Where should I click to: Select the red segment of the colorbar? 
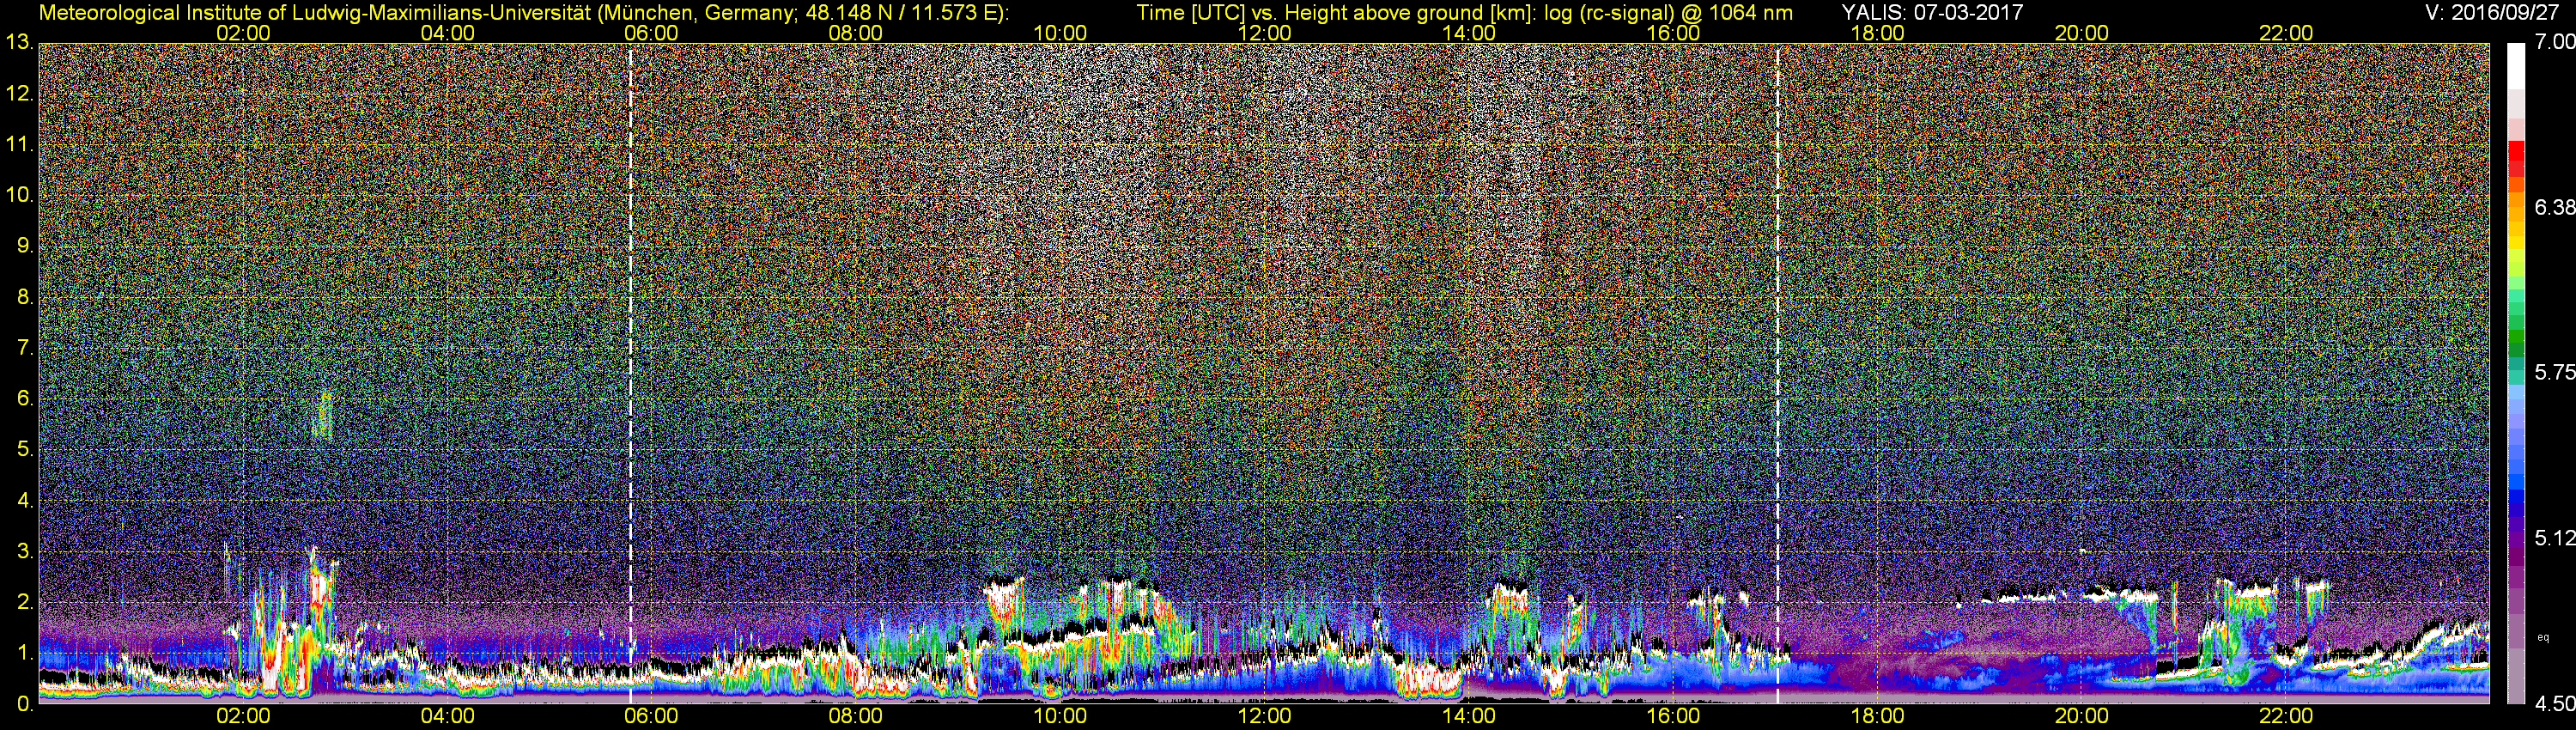2516,160
